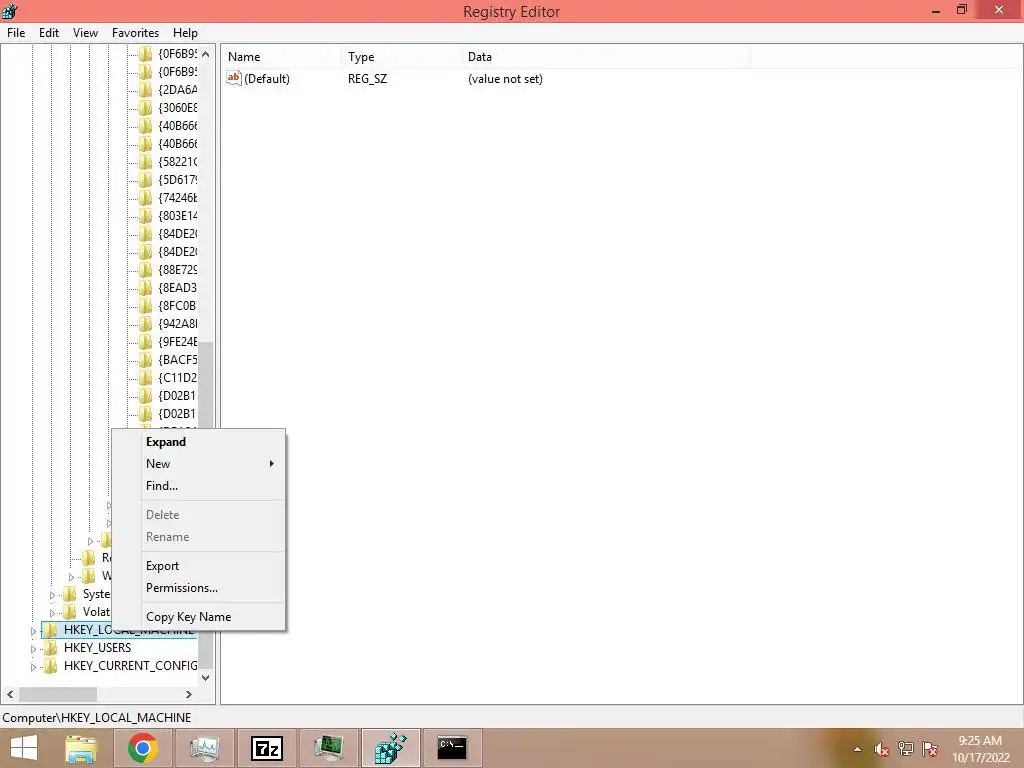Screen dimensions: 1024x768
Task: Click the muted volume tray icon
Action: coord(882,749)
